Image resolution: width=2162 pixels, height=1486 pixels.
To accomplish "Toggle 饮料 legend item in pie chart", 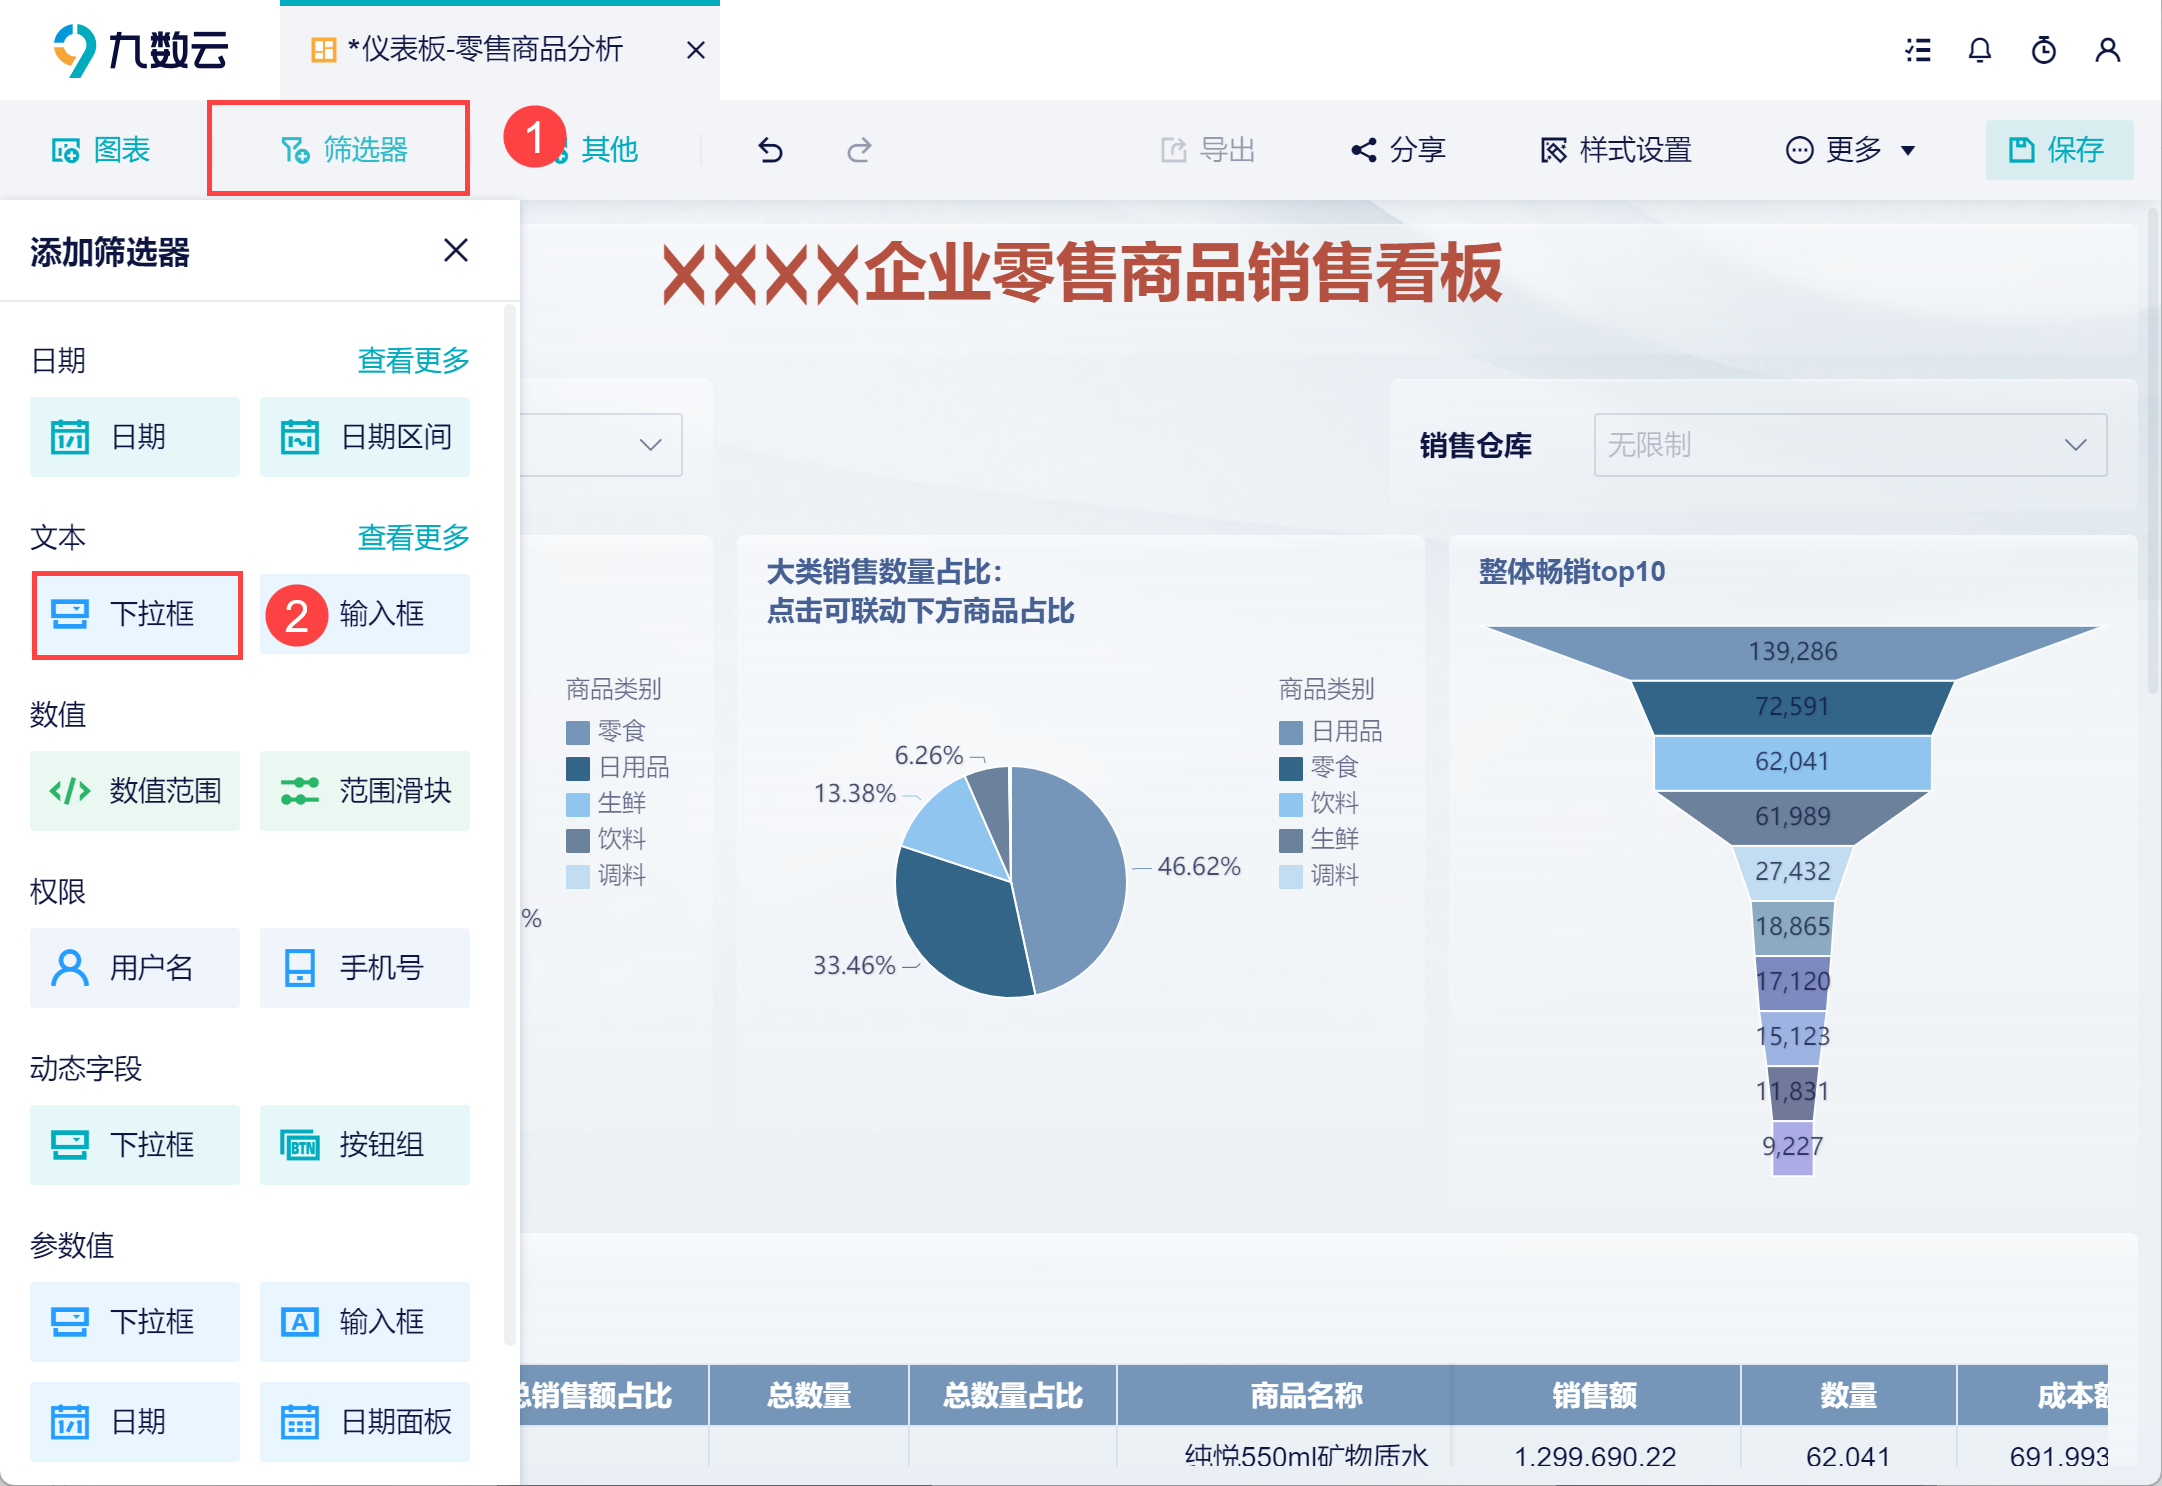I will coord(1319,804).
